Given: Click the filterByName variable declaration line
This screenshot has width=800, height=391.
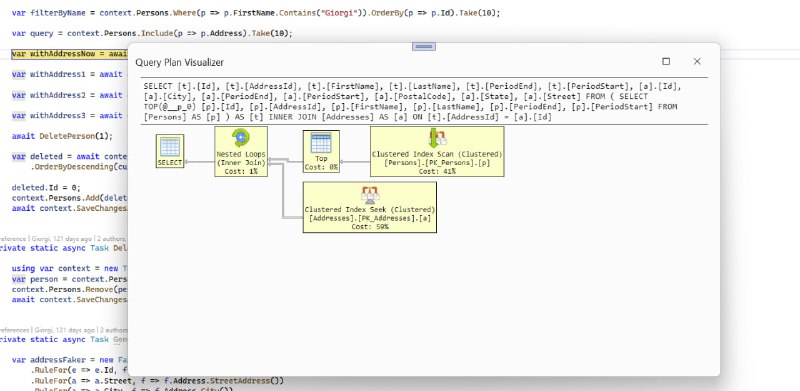Looking at the screenshot, I should 256,13.
